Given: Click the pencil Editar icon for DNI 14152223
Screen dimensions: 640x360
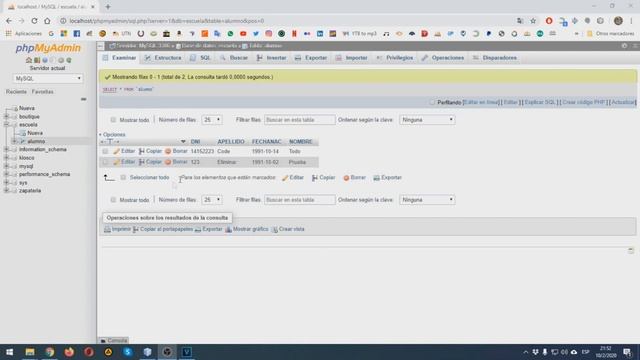Looking at the screenshot, I should tap(116, 151).
